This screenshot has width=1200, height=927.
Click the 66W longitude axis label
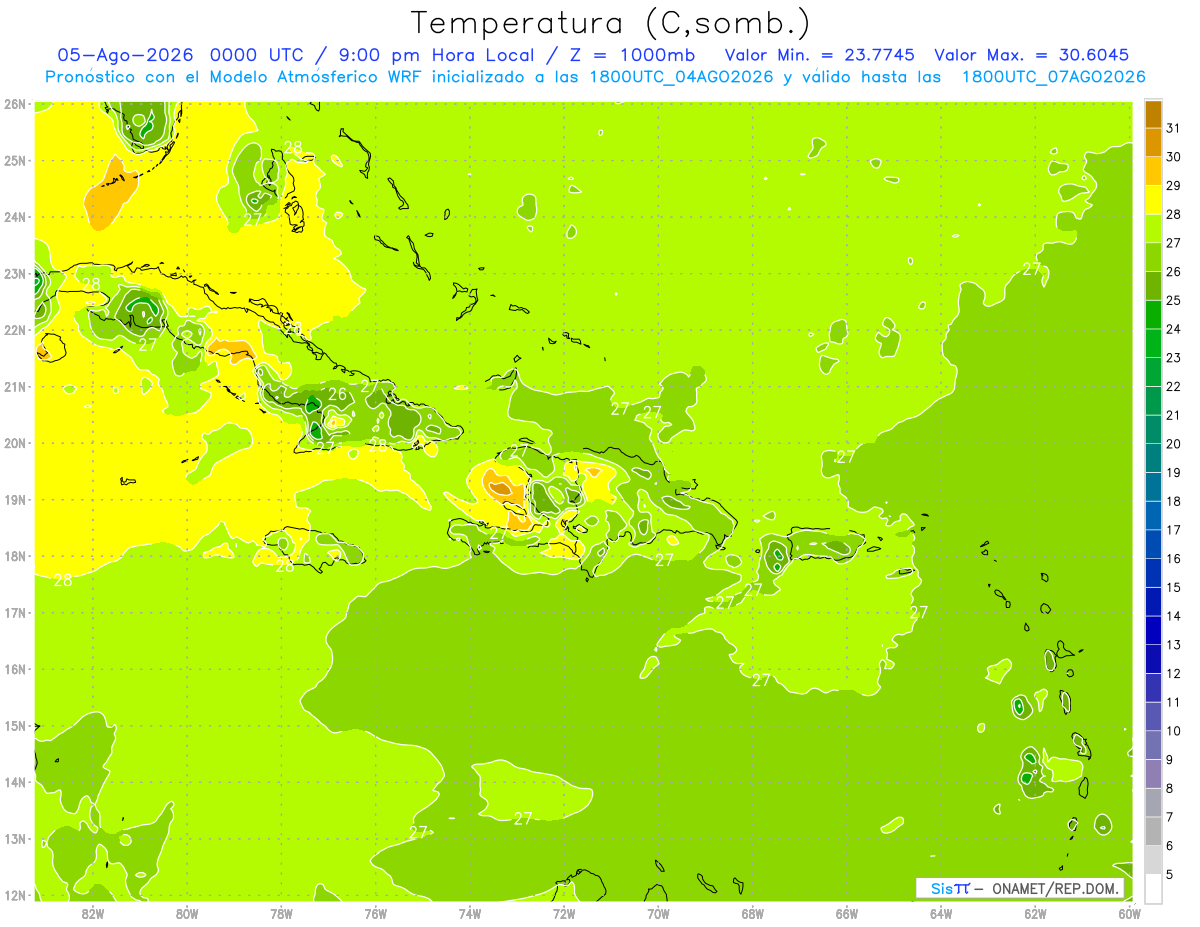tap(847, 913)
